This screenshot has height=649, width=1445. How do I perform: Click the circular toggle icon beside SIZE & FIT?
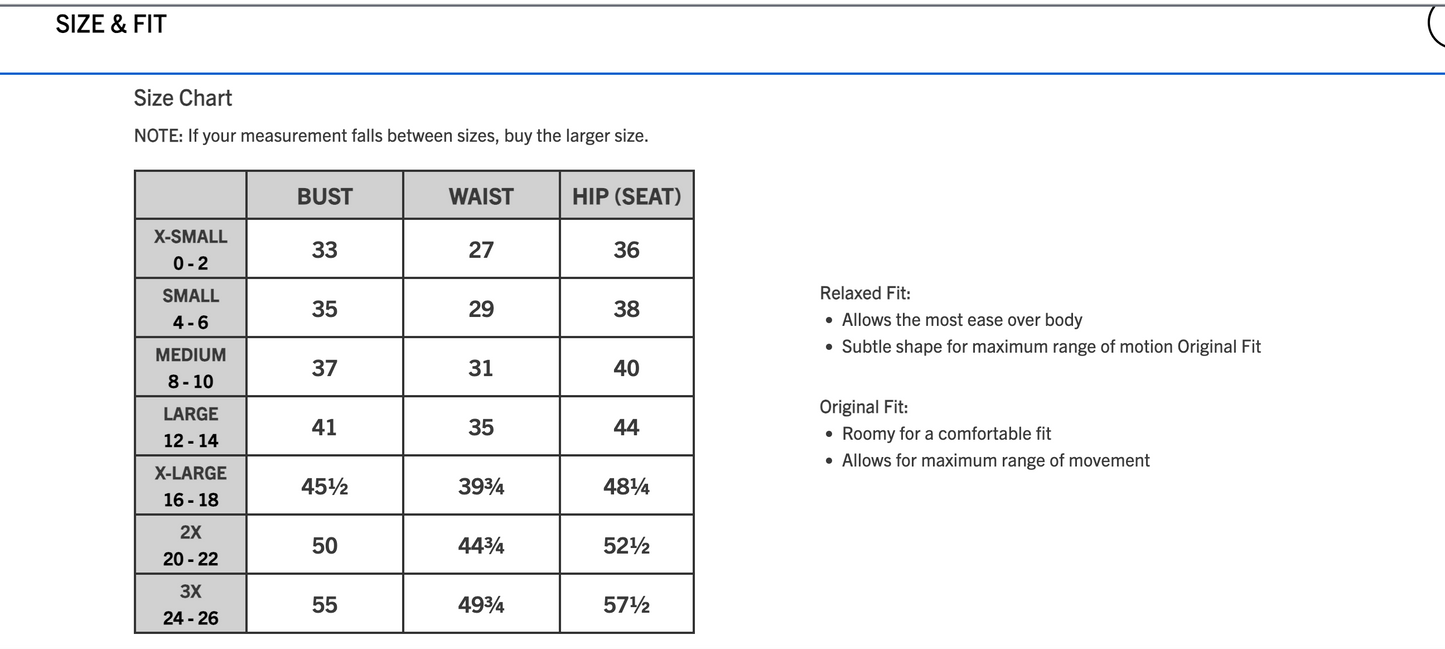click(1438, 26)
